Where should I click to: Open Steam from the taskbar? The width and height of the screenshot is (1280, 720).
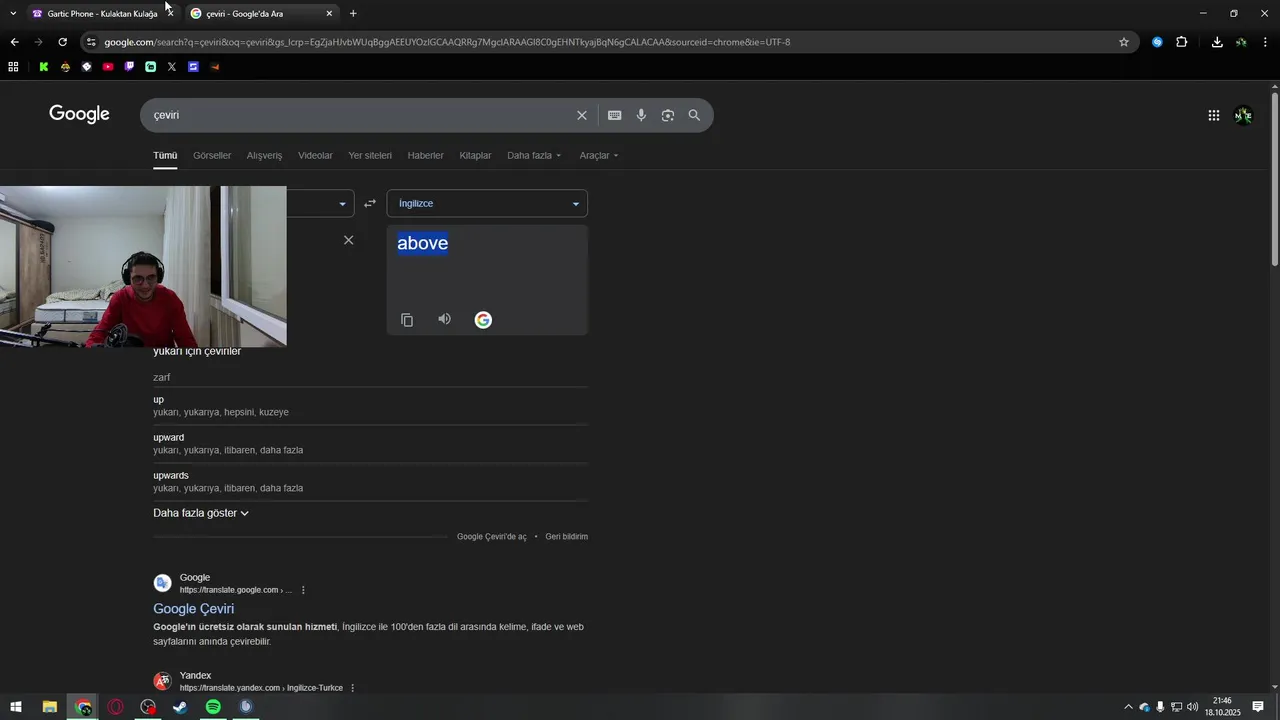pyautogui.click(x=180, y=707)
